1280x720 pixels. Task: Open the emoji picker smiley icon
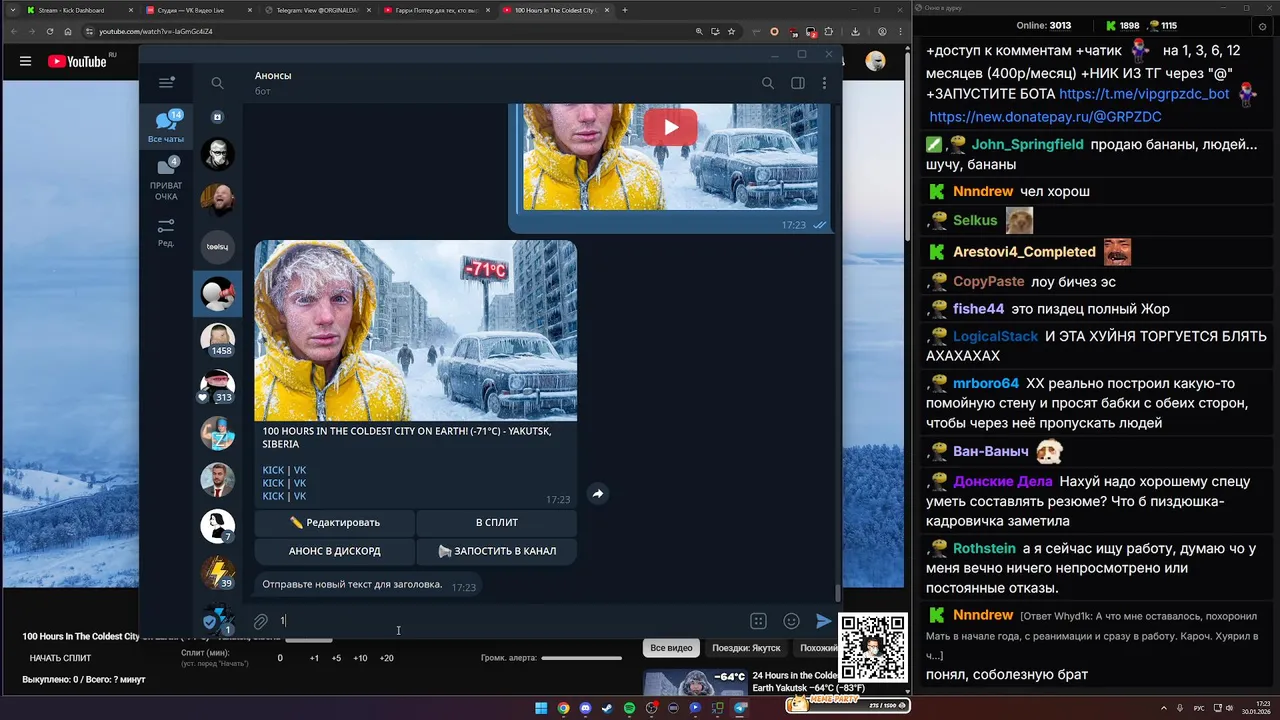click(791, 621)
